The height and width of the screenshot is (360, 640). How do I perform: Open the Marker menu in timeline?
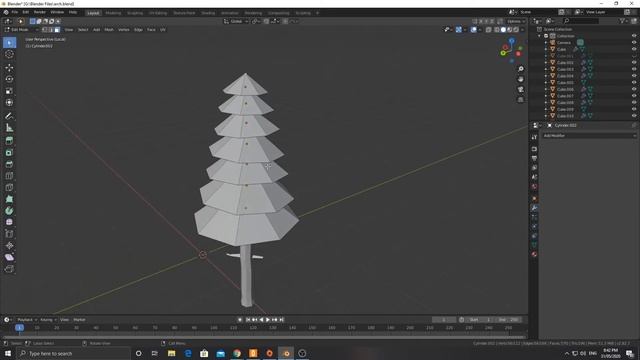79,320
